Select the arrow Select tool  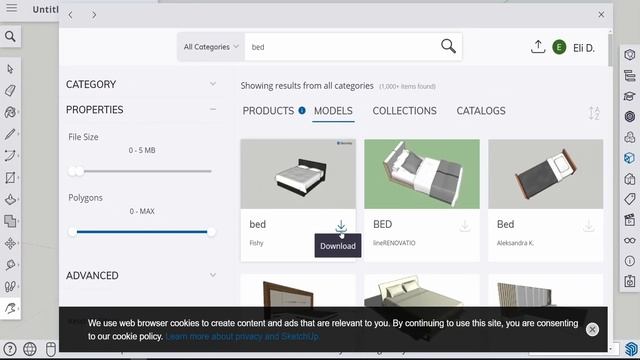click(x=10, y=69)
